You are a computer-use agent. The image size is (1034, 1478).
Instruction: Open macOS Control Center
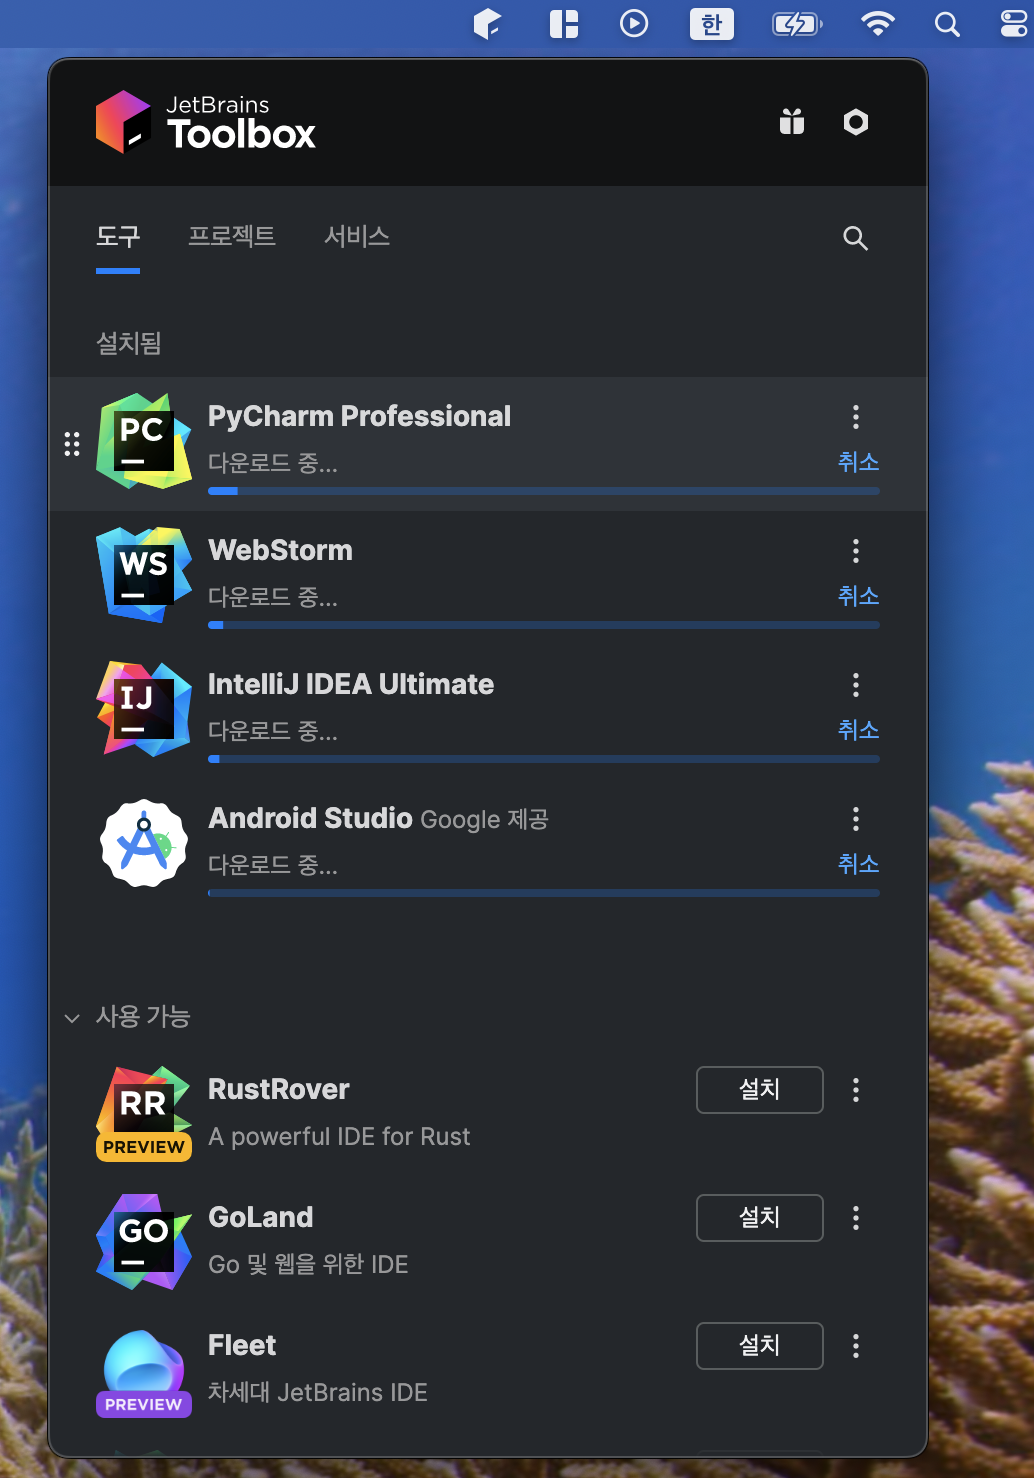click(x=1014, y=23)
